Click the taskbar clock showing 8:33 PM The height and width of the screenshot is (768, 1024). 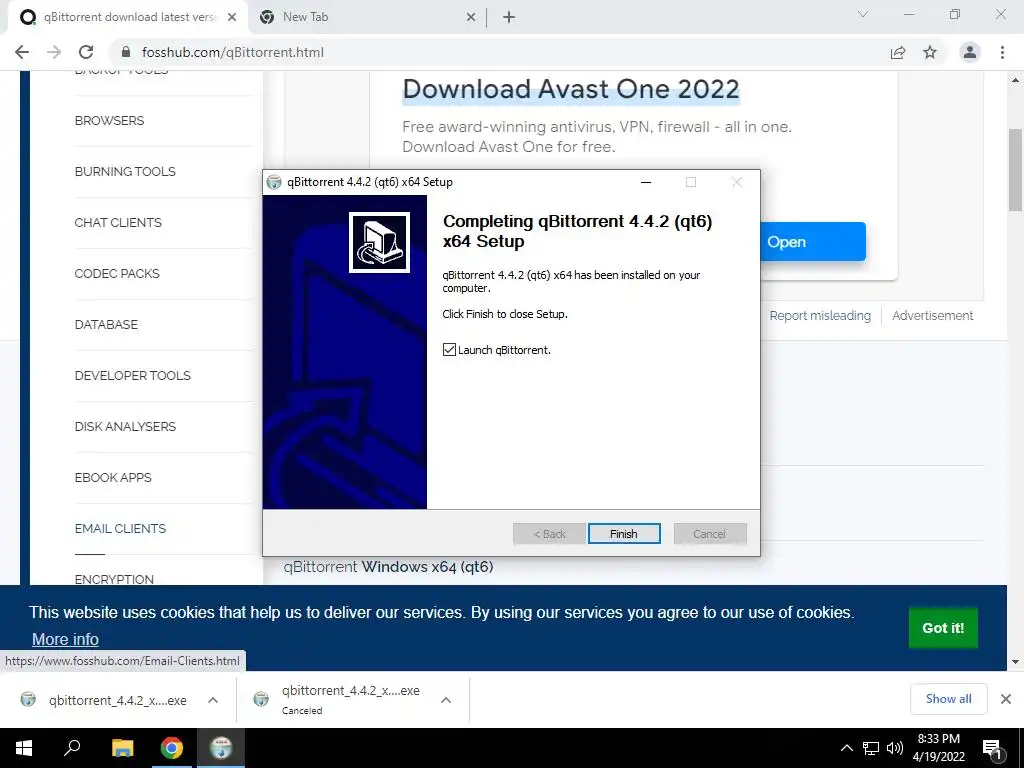click(938, 748)
